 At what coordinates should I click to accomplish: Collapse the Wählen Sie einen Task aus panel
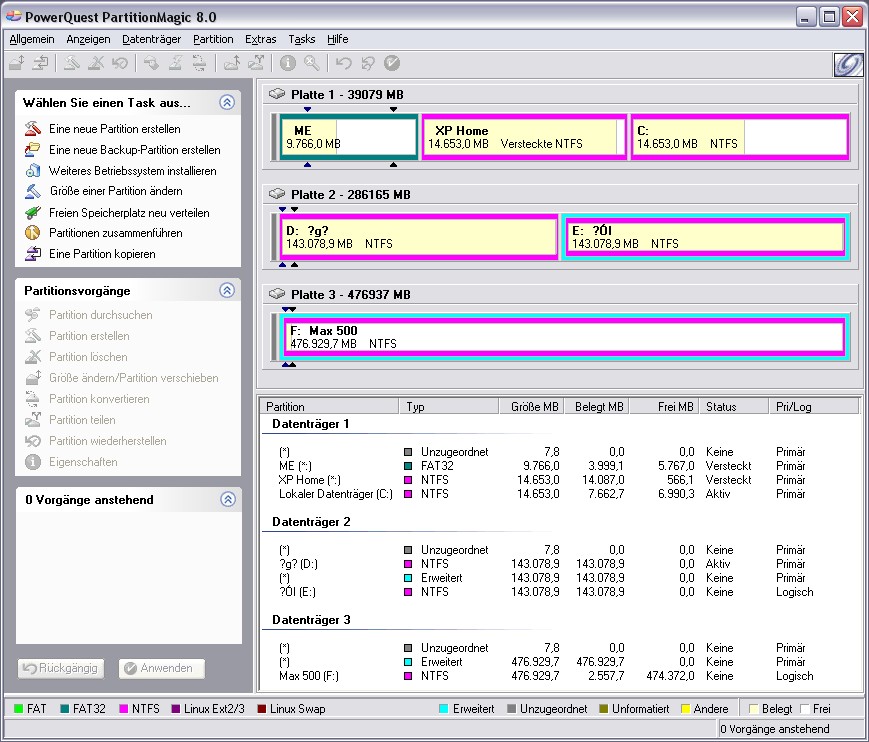click(227, 103)
